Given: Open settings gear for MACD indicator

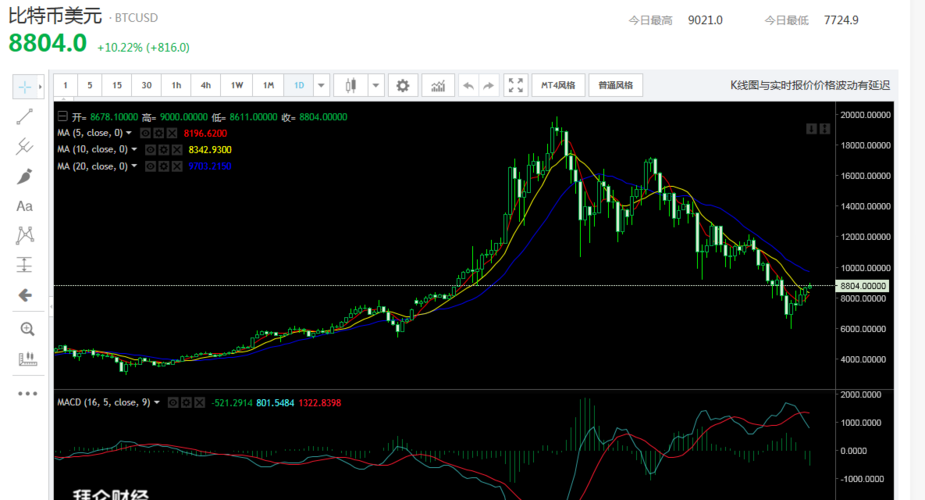Looking at the screenshot, I should 186,403.
